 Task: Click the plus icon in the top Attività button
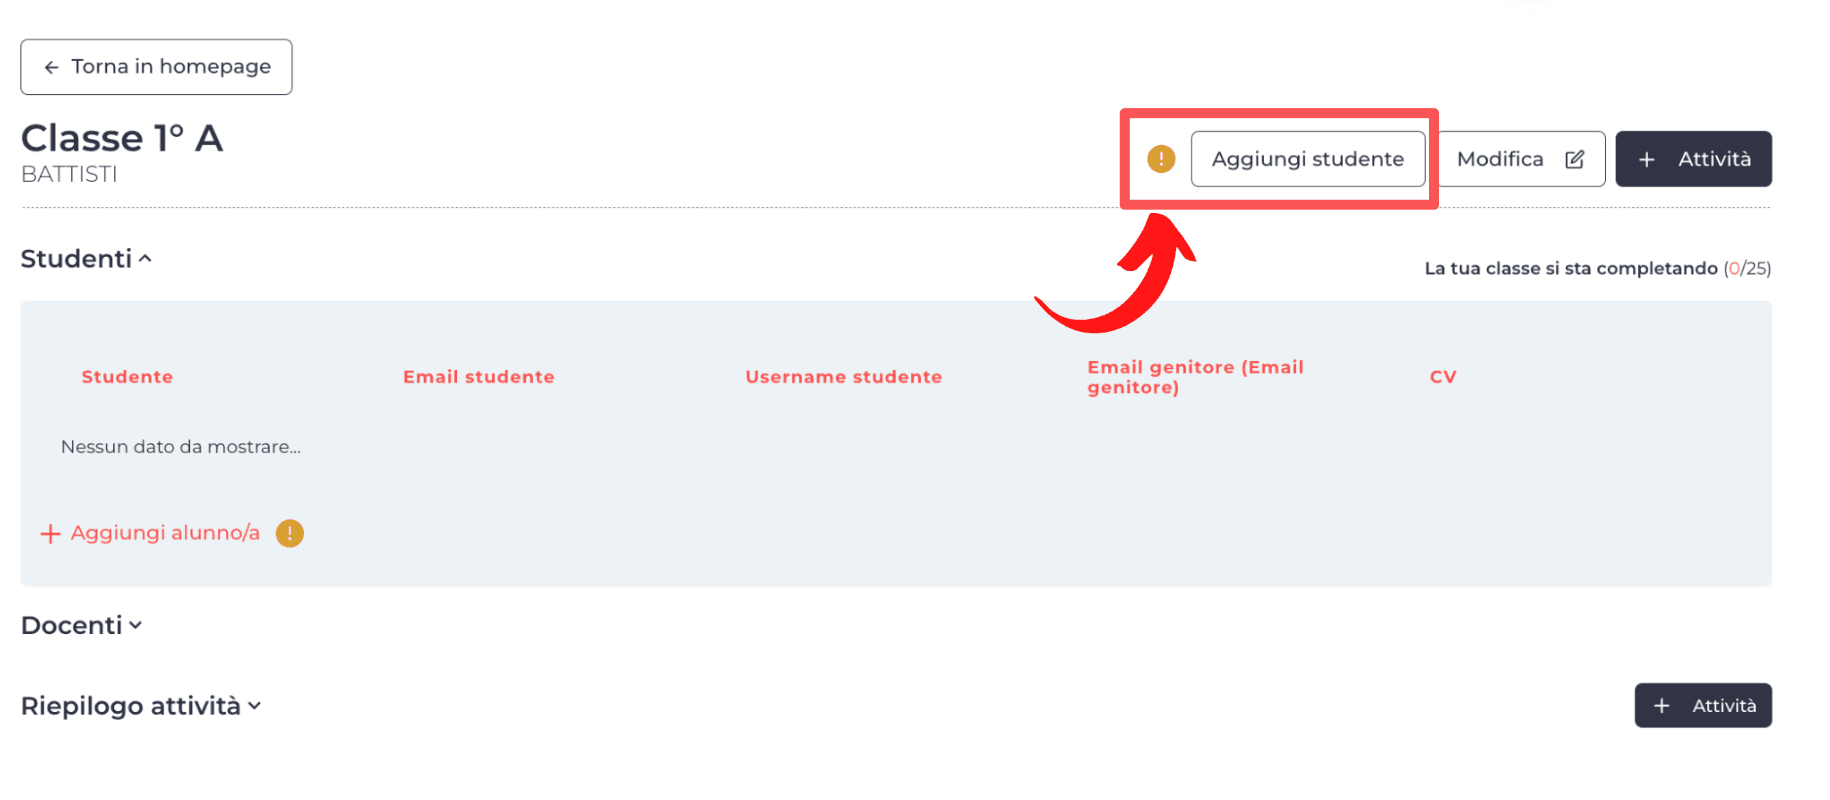[1647, 160]
